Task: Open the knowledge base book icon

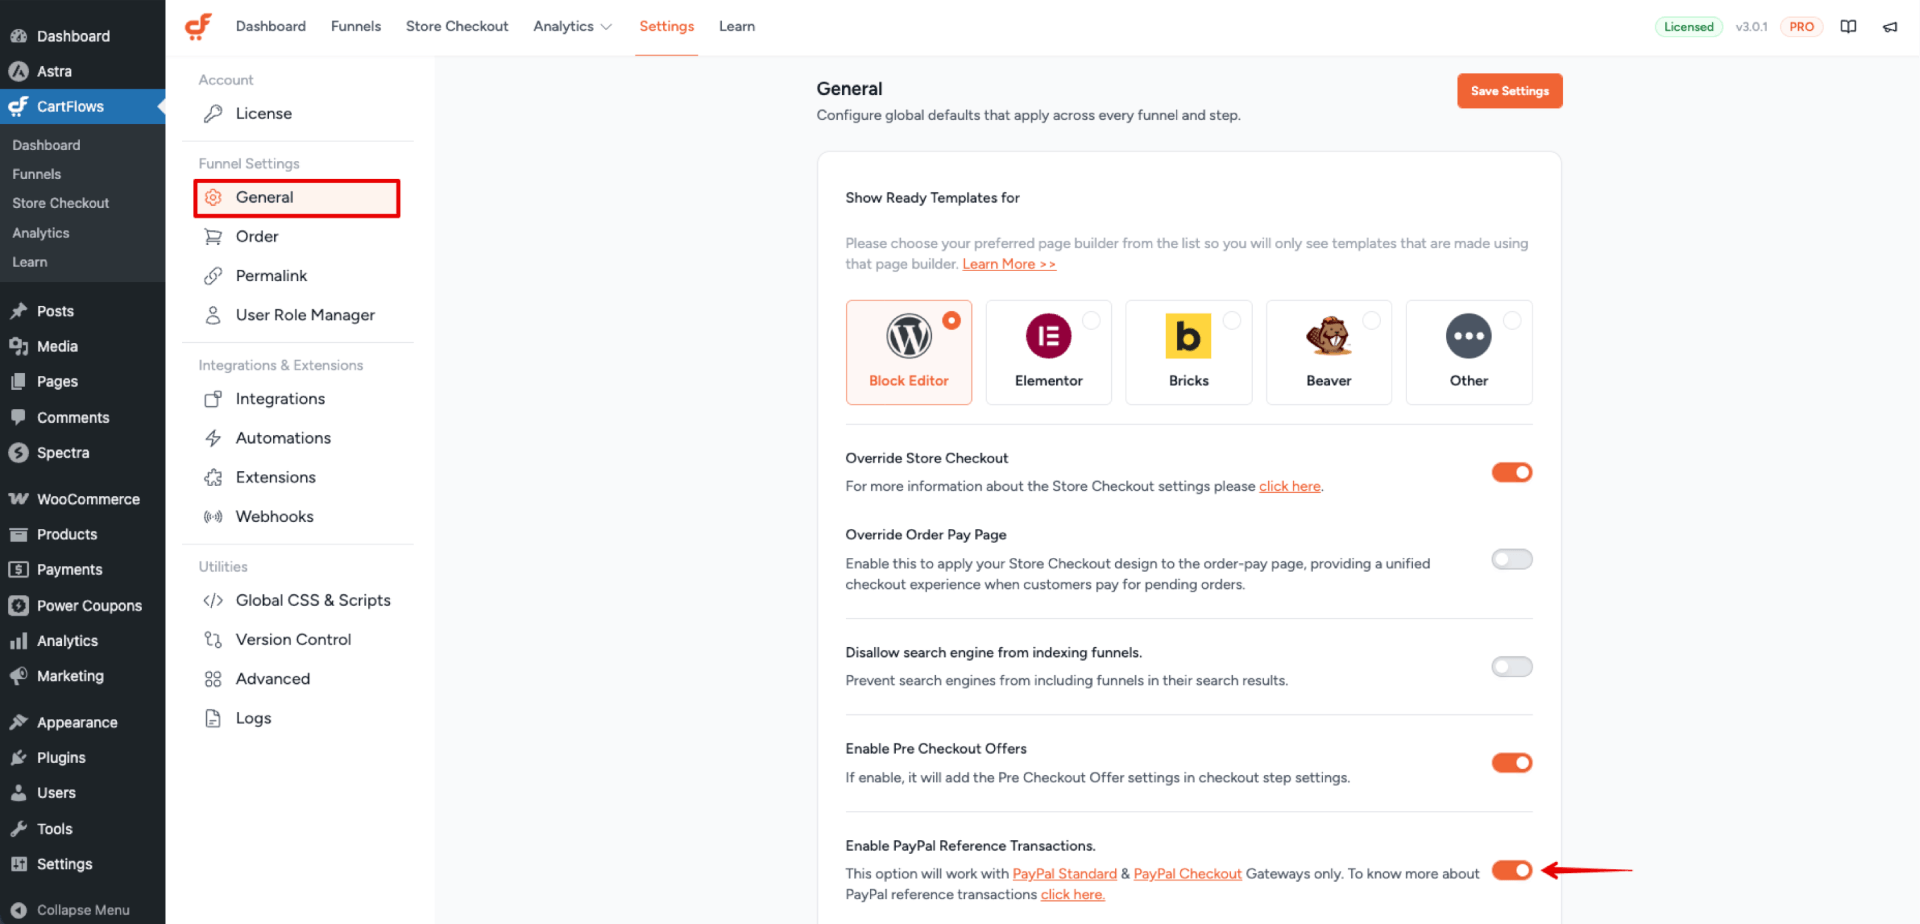Action: point(1848,27)
